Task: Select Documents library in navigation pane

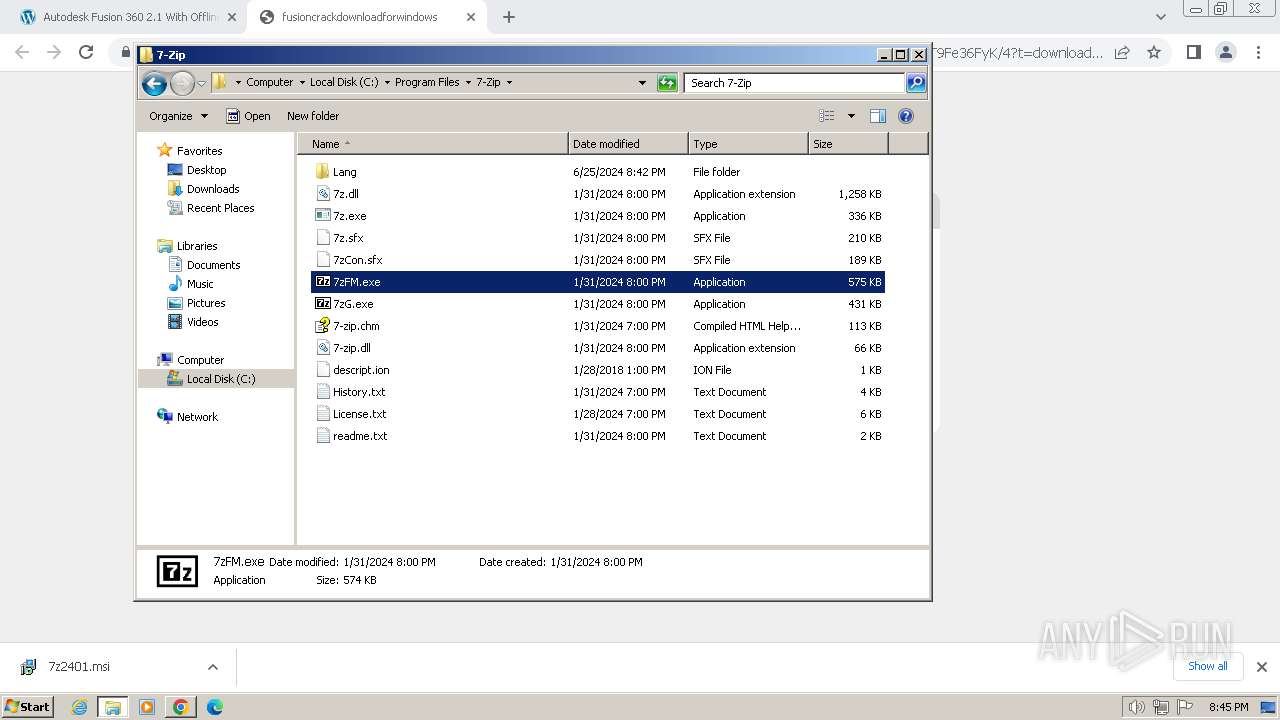Action: click(x=213, y=265)
